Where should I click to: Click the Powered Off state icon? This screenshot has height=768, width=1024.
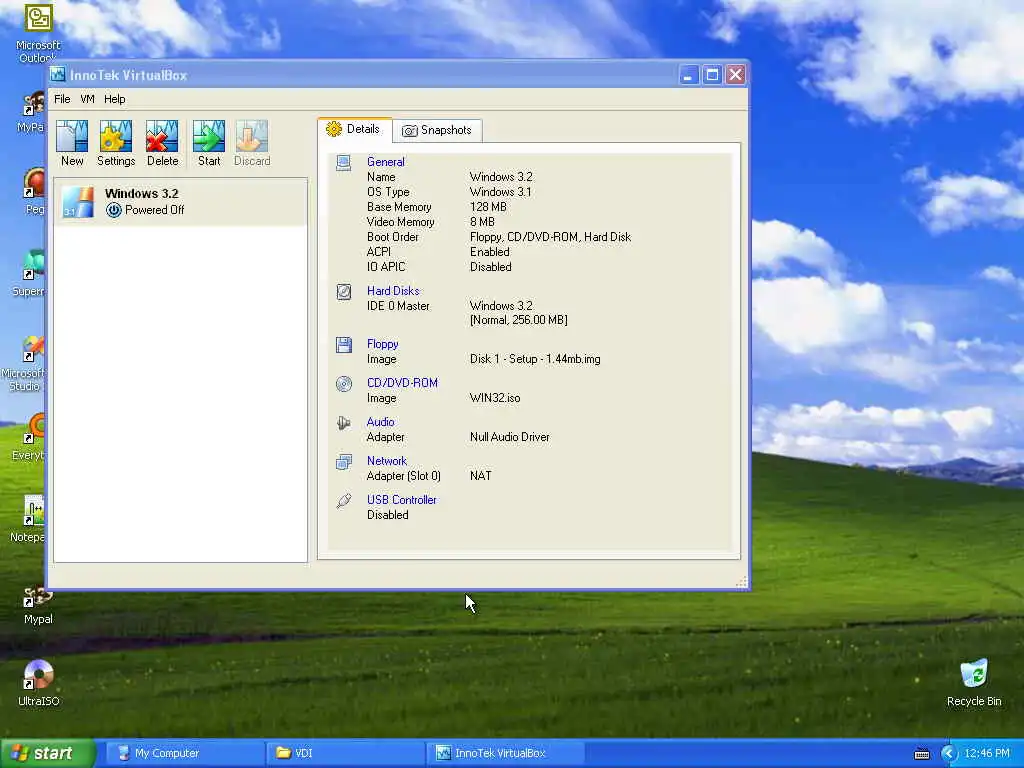coord(114,210)
